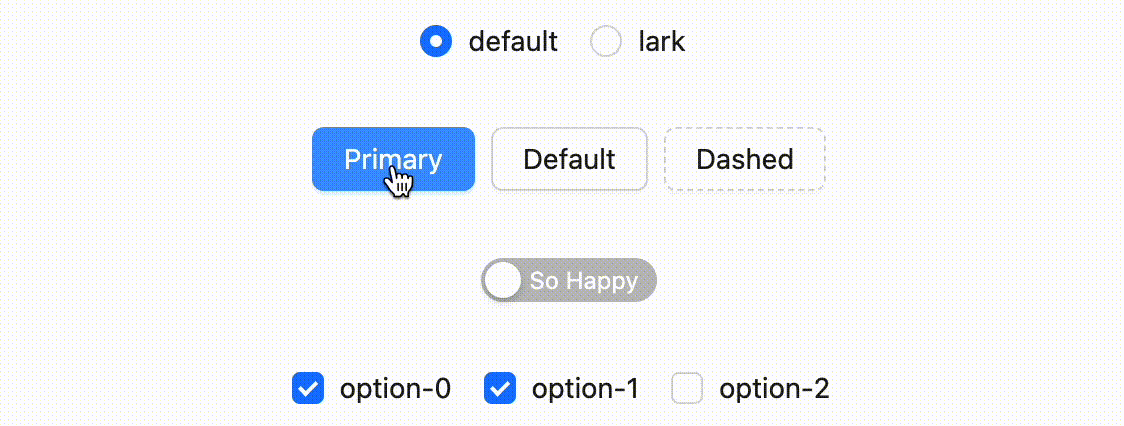Click the "lark" radio label text
1124x426 pixels.
(662, 42)
